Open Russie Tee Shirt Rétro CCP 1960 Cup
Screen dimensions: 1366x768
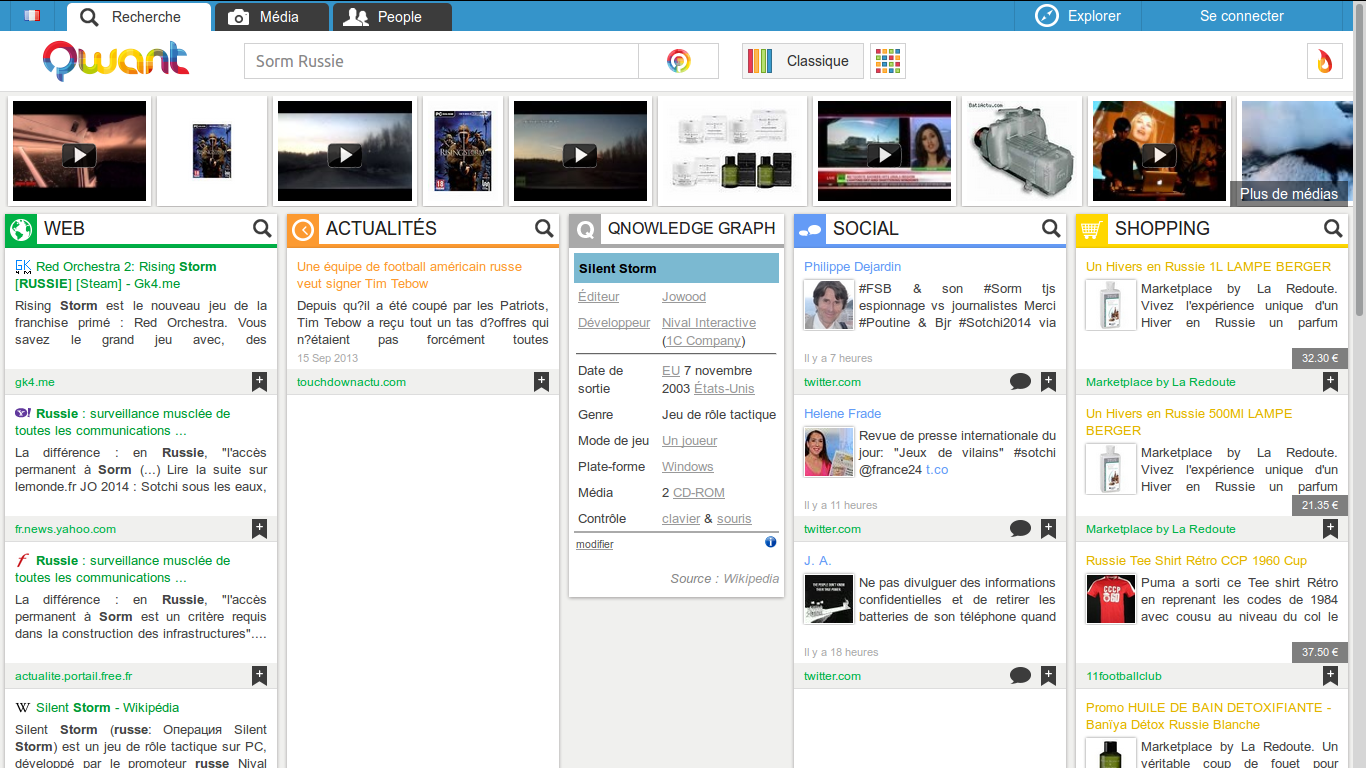1196,561
